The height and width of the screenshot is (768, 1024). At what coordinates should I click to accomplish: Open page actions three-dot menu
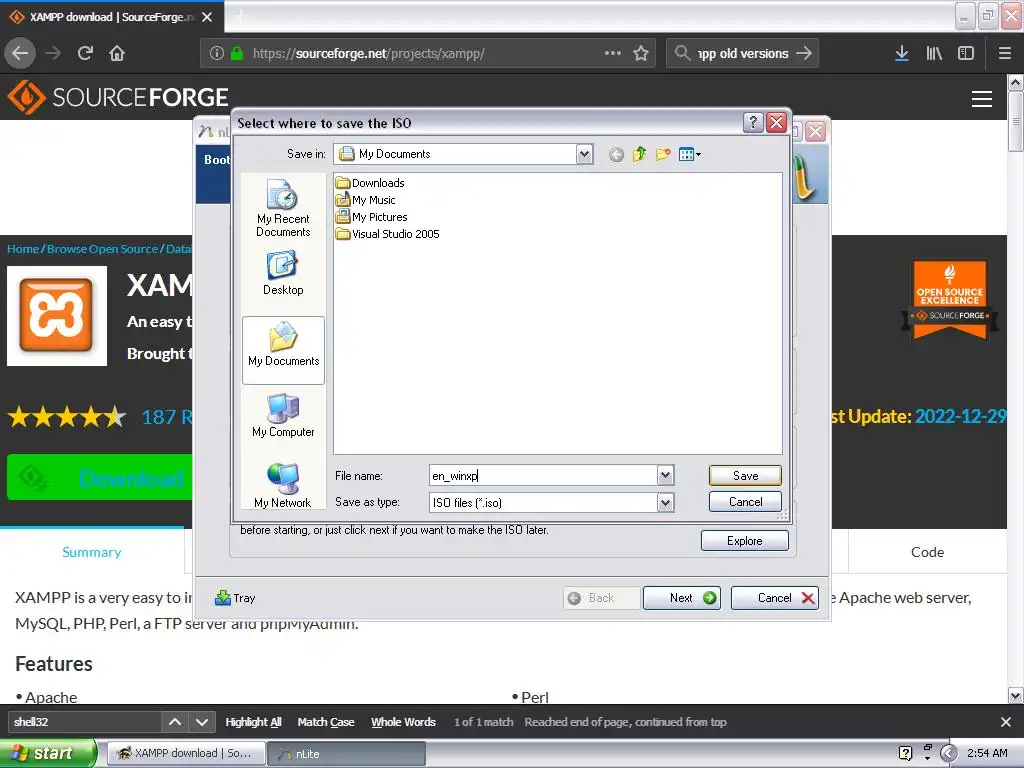(613, 53)
